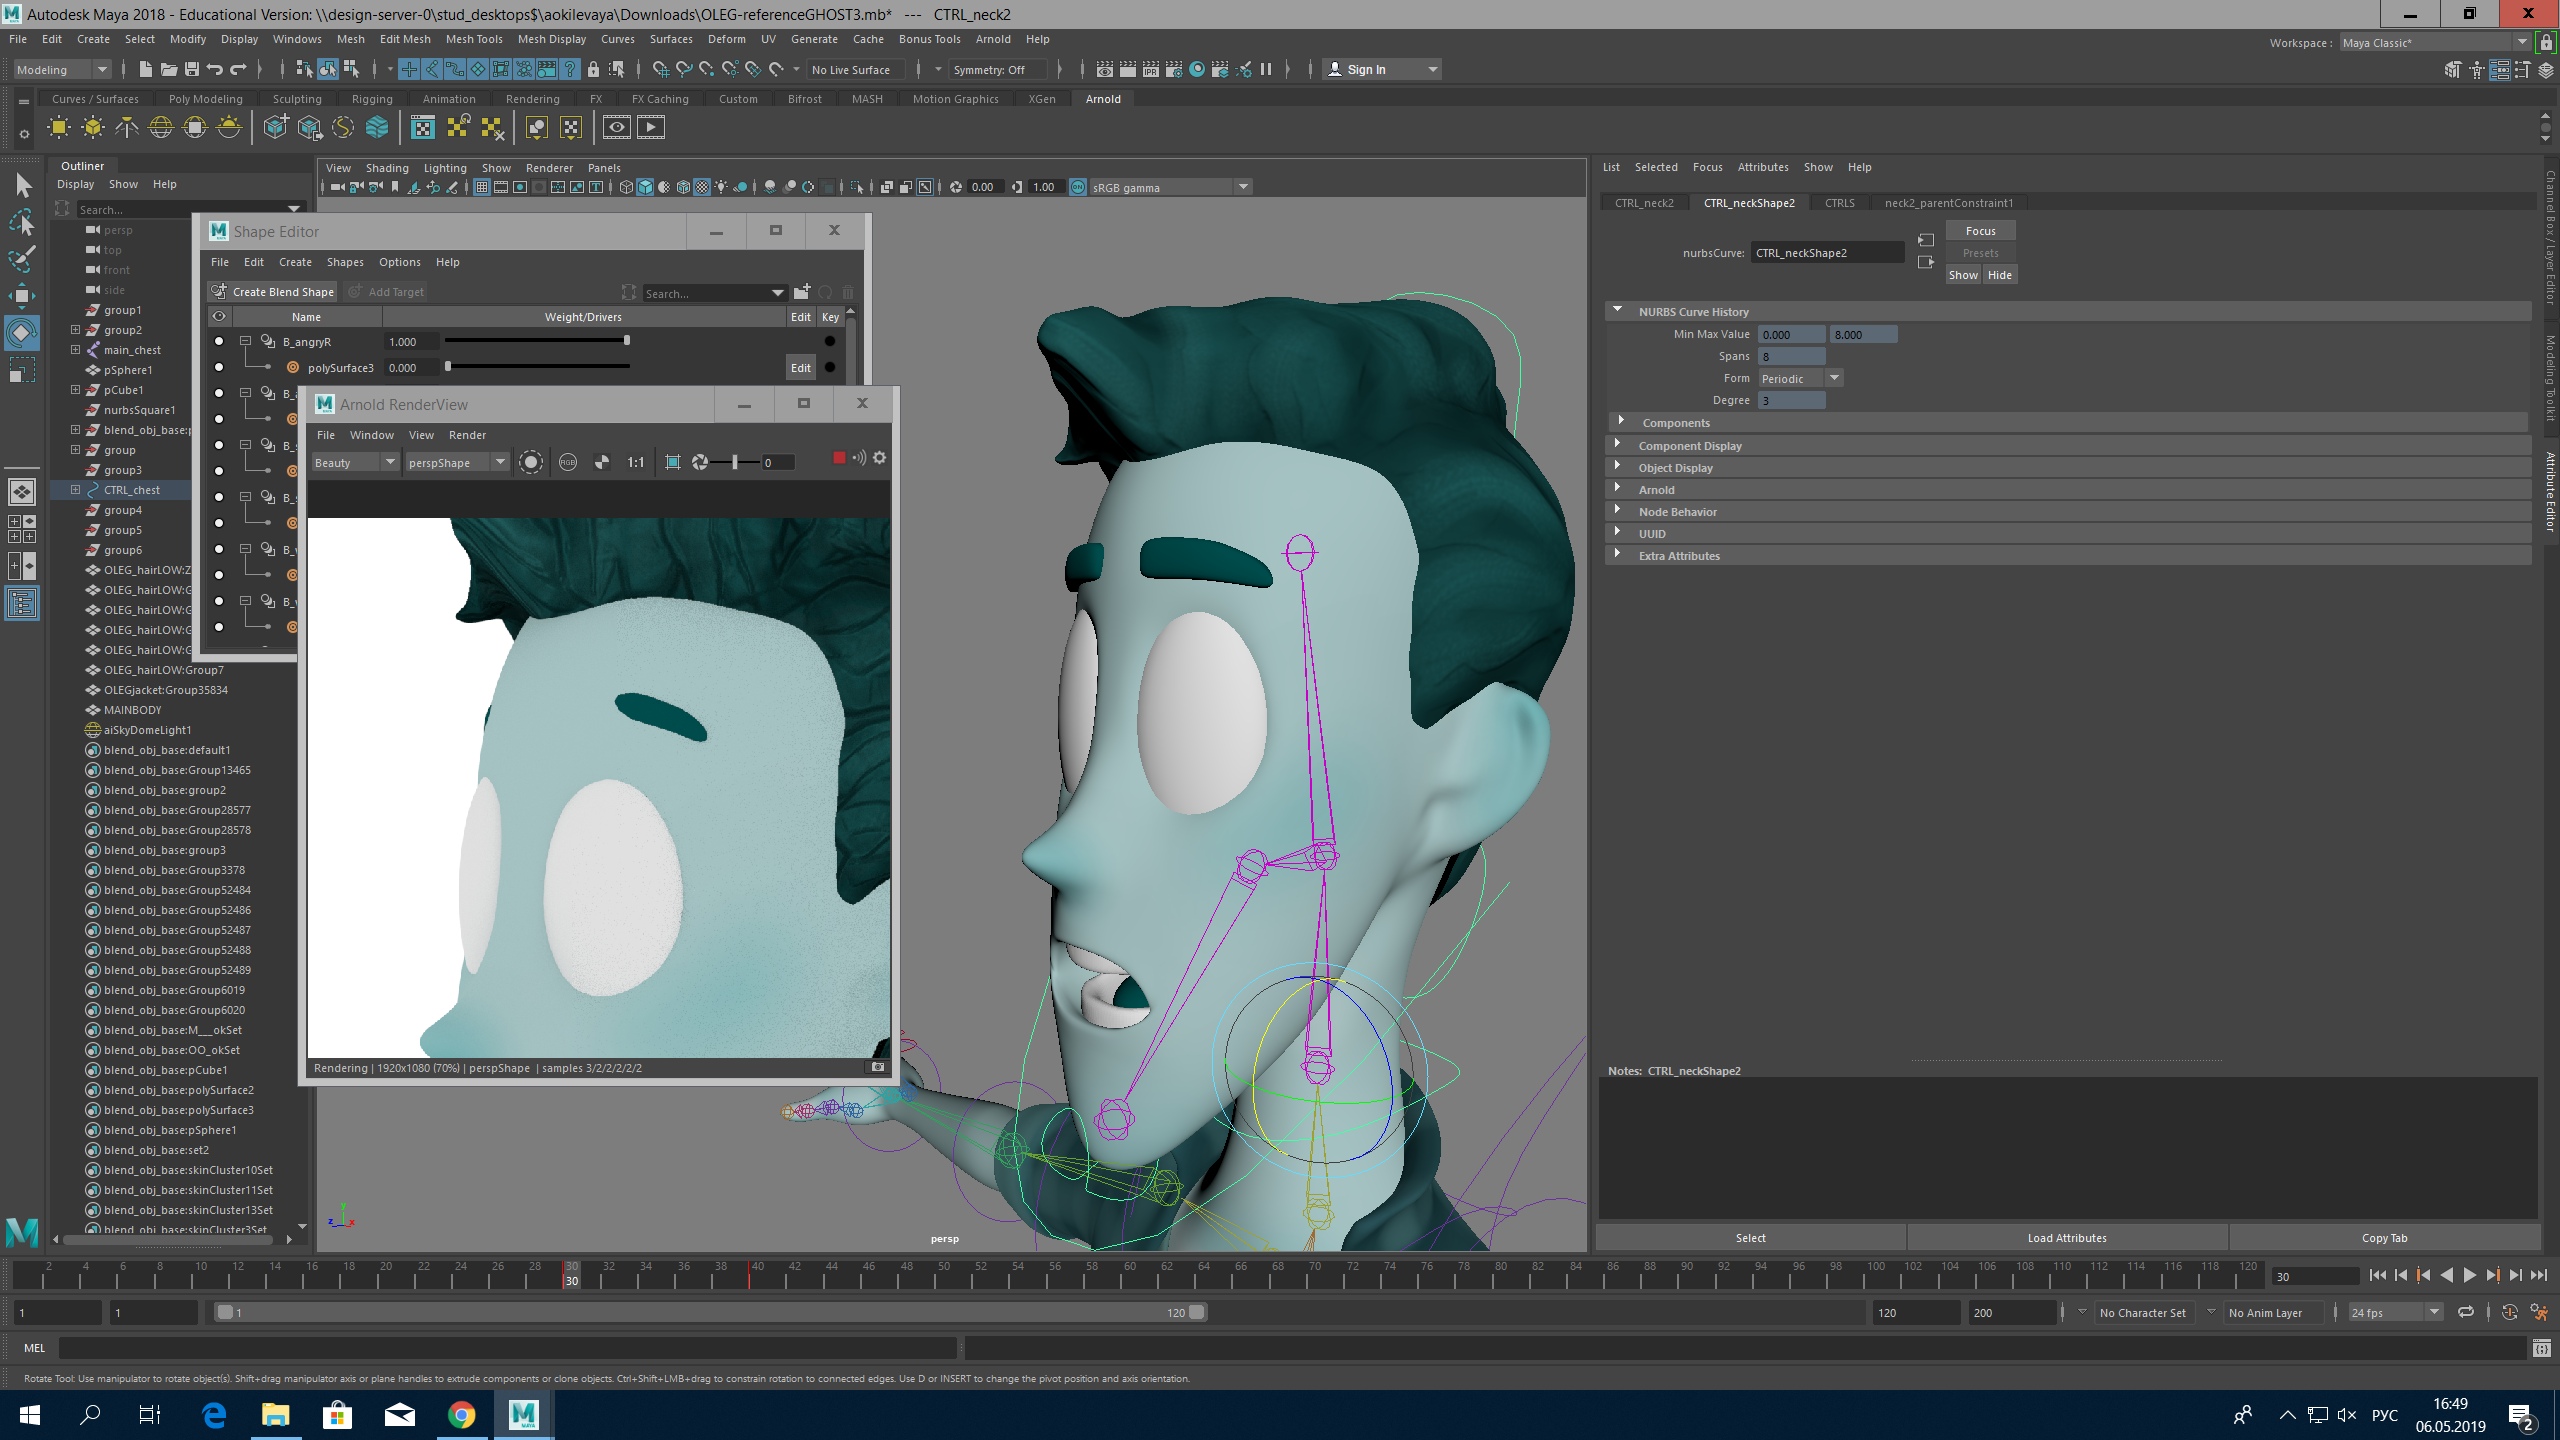
Task: Open the Deform menu
Action: 726,39
